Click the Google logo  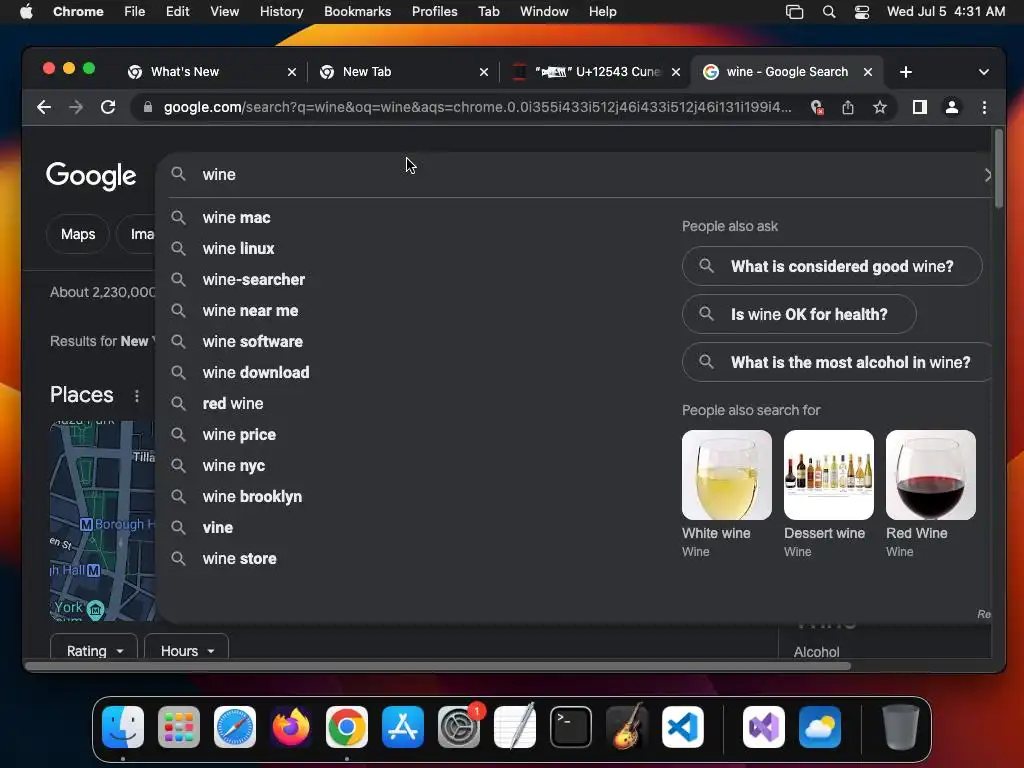tap(91, 175)
